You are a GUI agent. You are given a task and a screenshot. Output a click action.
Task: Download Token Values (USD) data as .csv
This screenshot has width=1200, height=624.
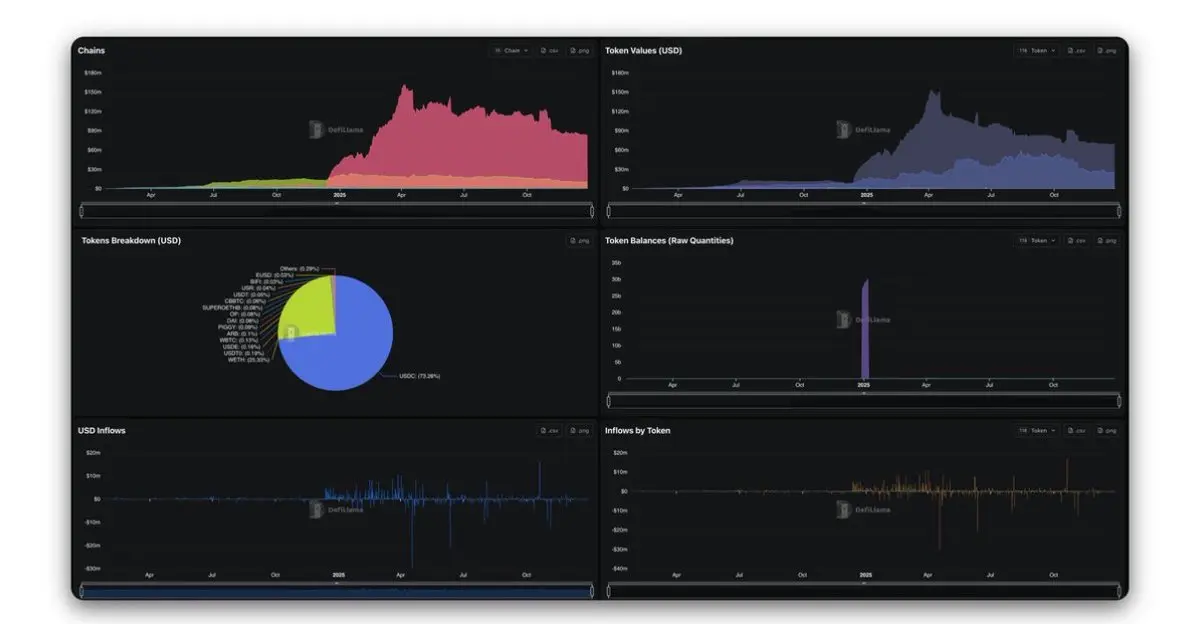(x=1076, y=50)
